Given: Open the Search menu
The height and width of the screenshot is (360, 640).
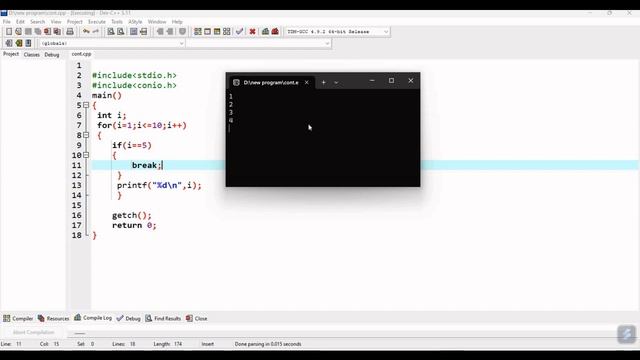Looking at the screenshot, I should coord(38,22).
